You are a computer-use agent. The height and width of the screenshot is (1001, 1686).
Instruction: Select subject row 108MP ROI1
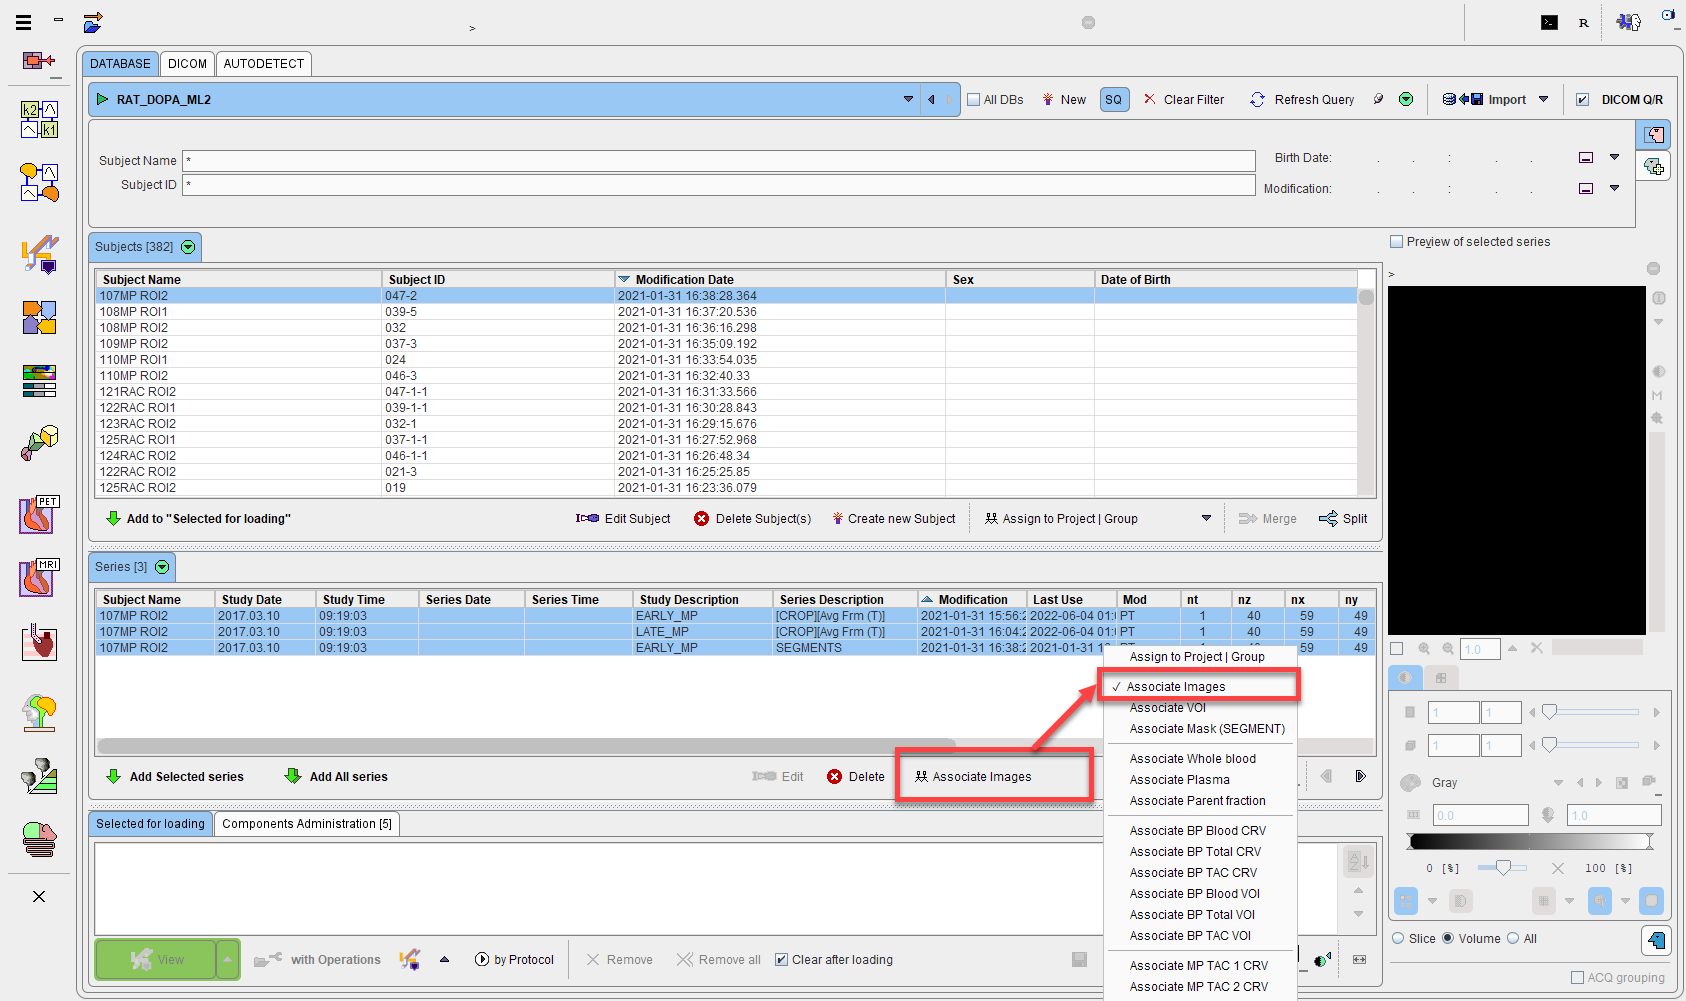tap(726, 311)
